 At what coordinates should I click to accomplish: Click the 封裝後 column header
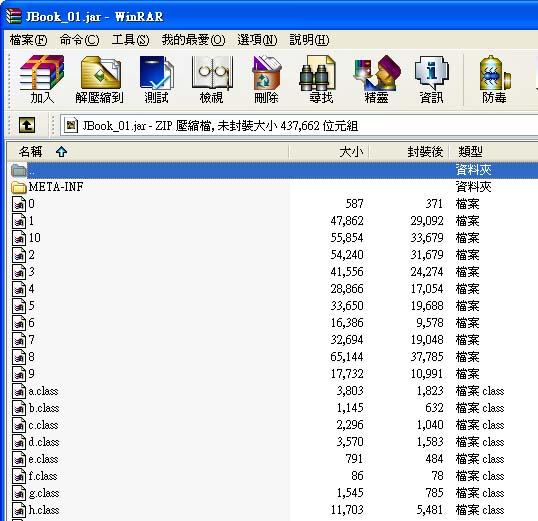click(409, 151)
